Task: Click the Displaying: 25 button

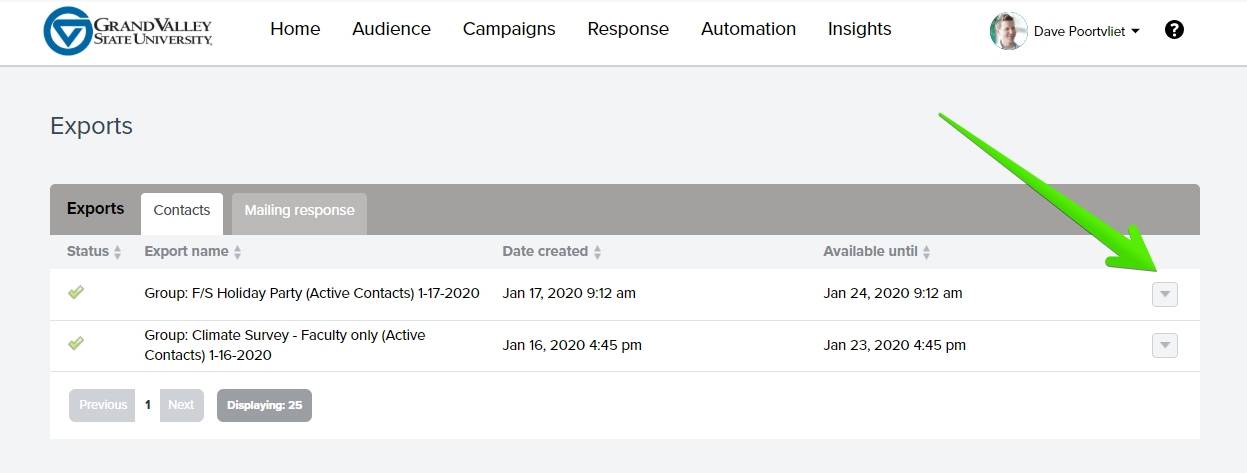Action: pos(264,405)
